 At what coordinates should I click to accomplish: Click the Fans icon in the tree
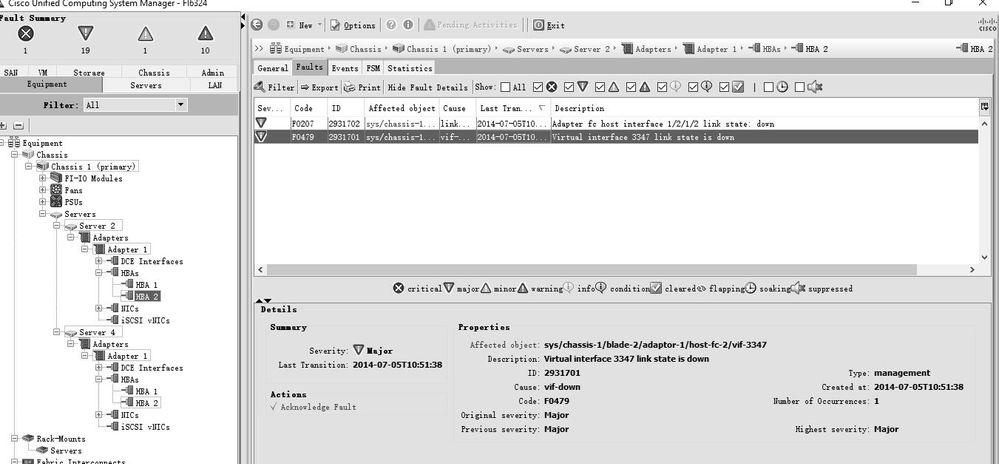[56, 190]
